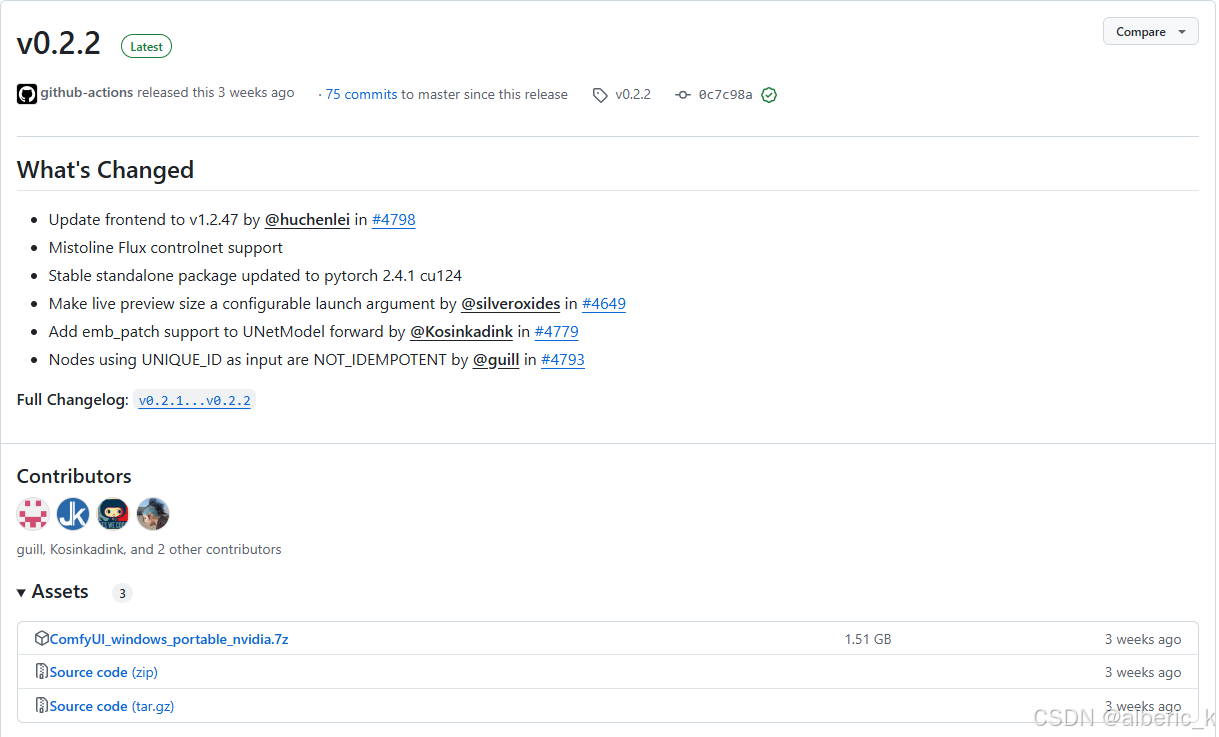Click the Mistoline Flux controlnet support line
This screenshot has width=1219, height=737.
pyautogui.click(x=166, y=248)
